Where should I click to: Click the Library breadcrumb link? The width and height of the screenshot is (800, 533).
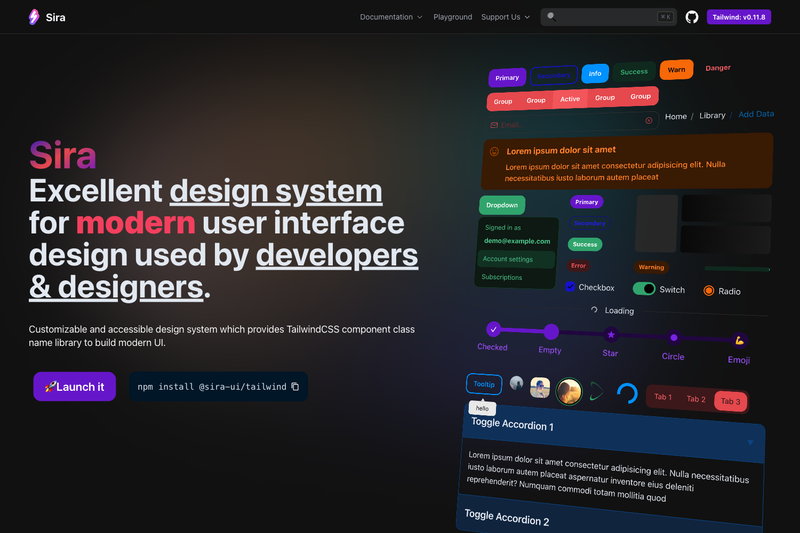click(712, 115)
